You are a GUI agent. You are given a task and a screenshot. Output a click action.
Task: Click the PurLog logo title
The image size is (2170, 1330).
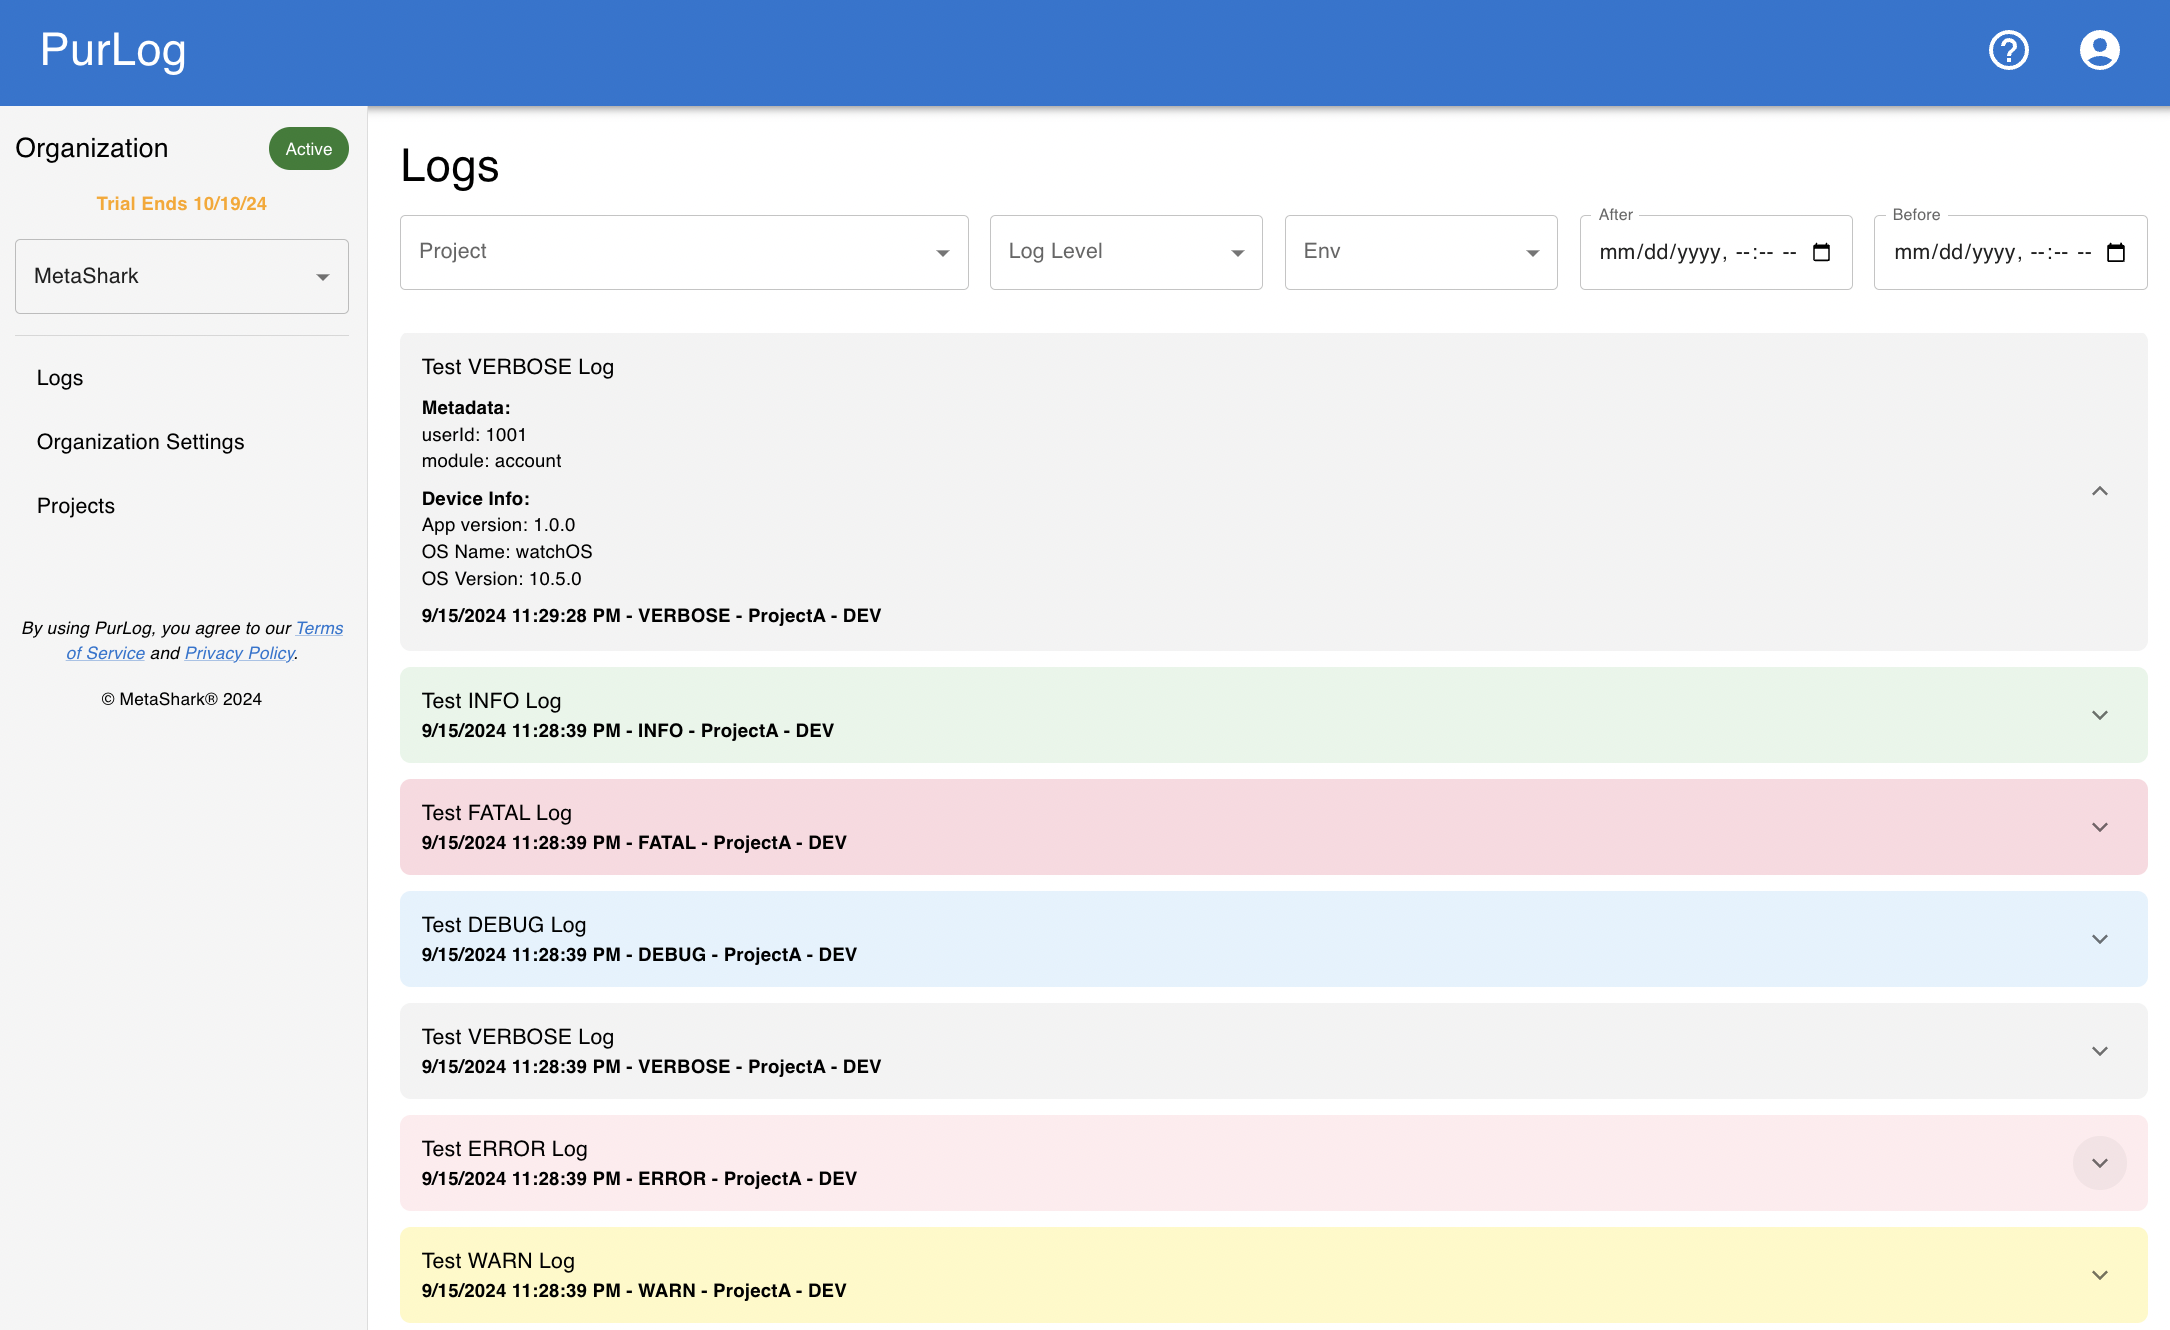point(113,50)
